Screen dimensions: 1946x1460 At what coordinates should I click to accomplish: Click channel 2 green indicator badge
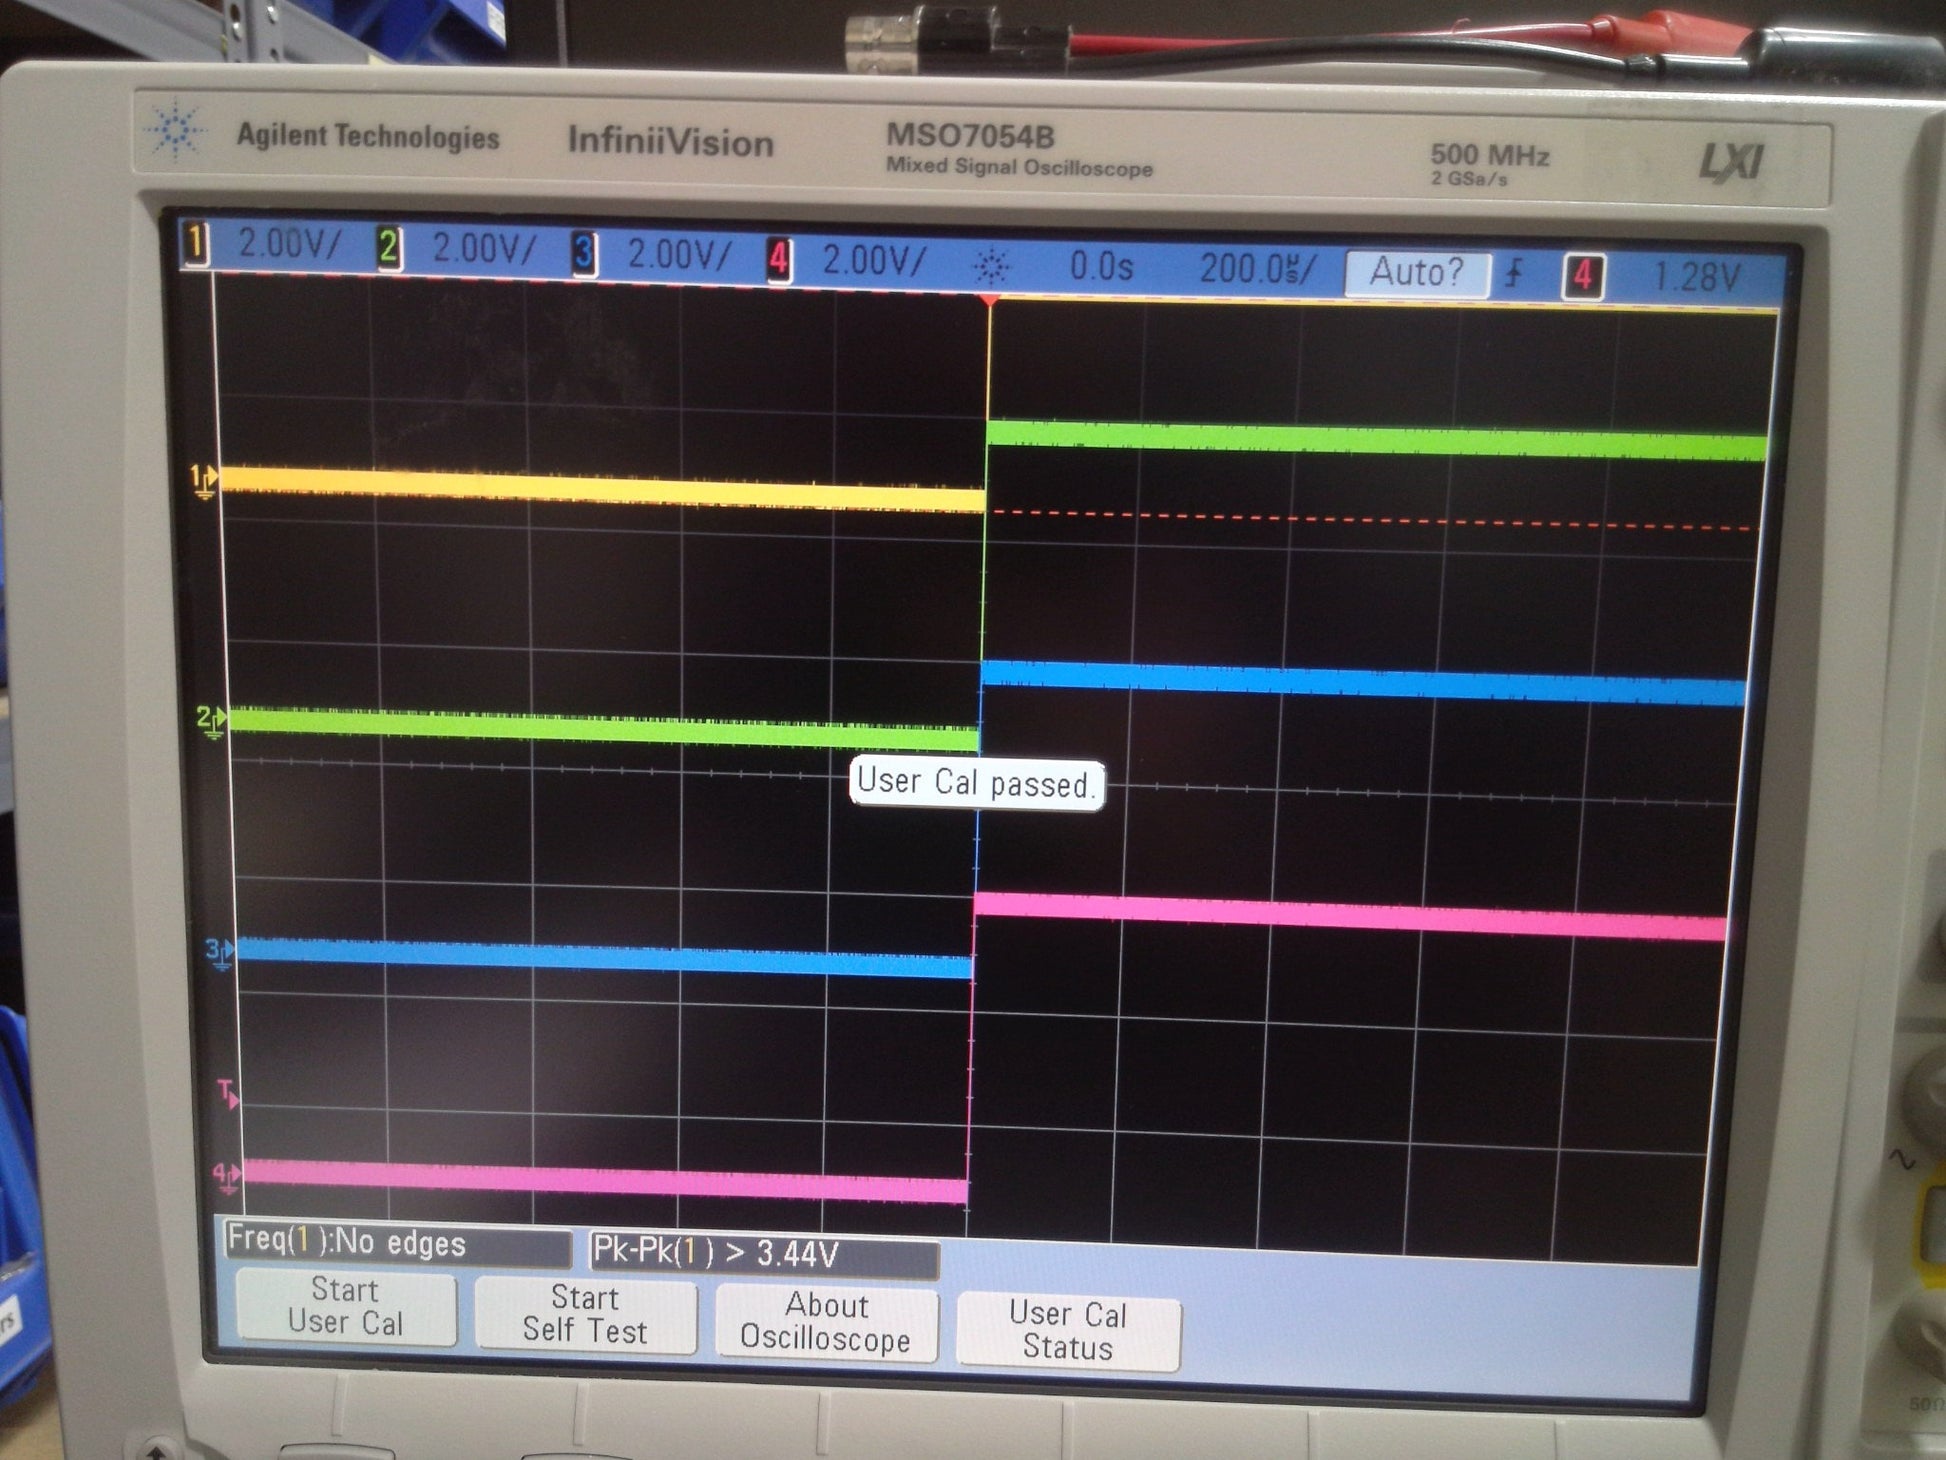click(x=389, y=249)
